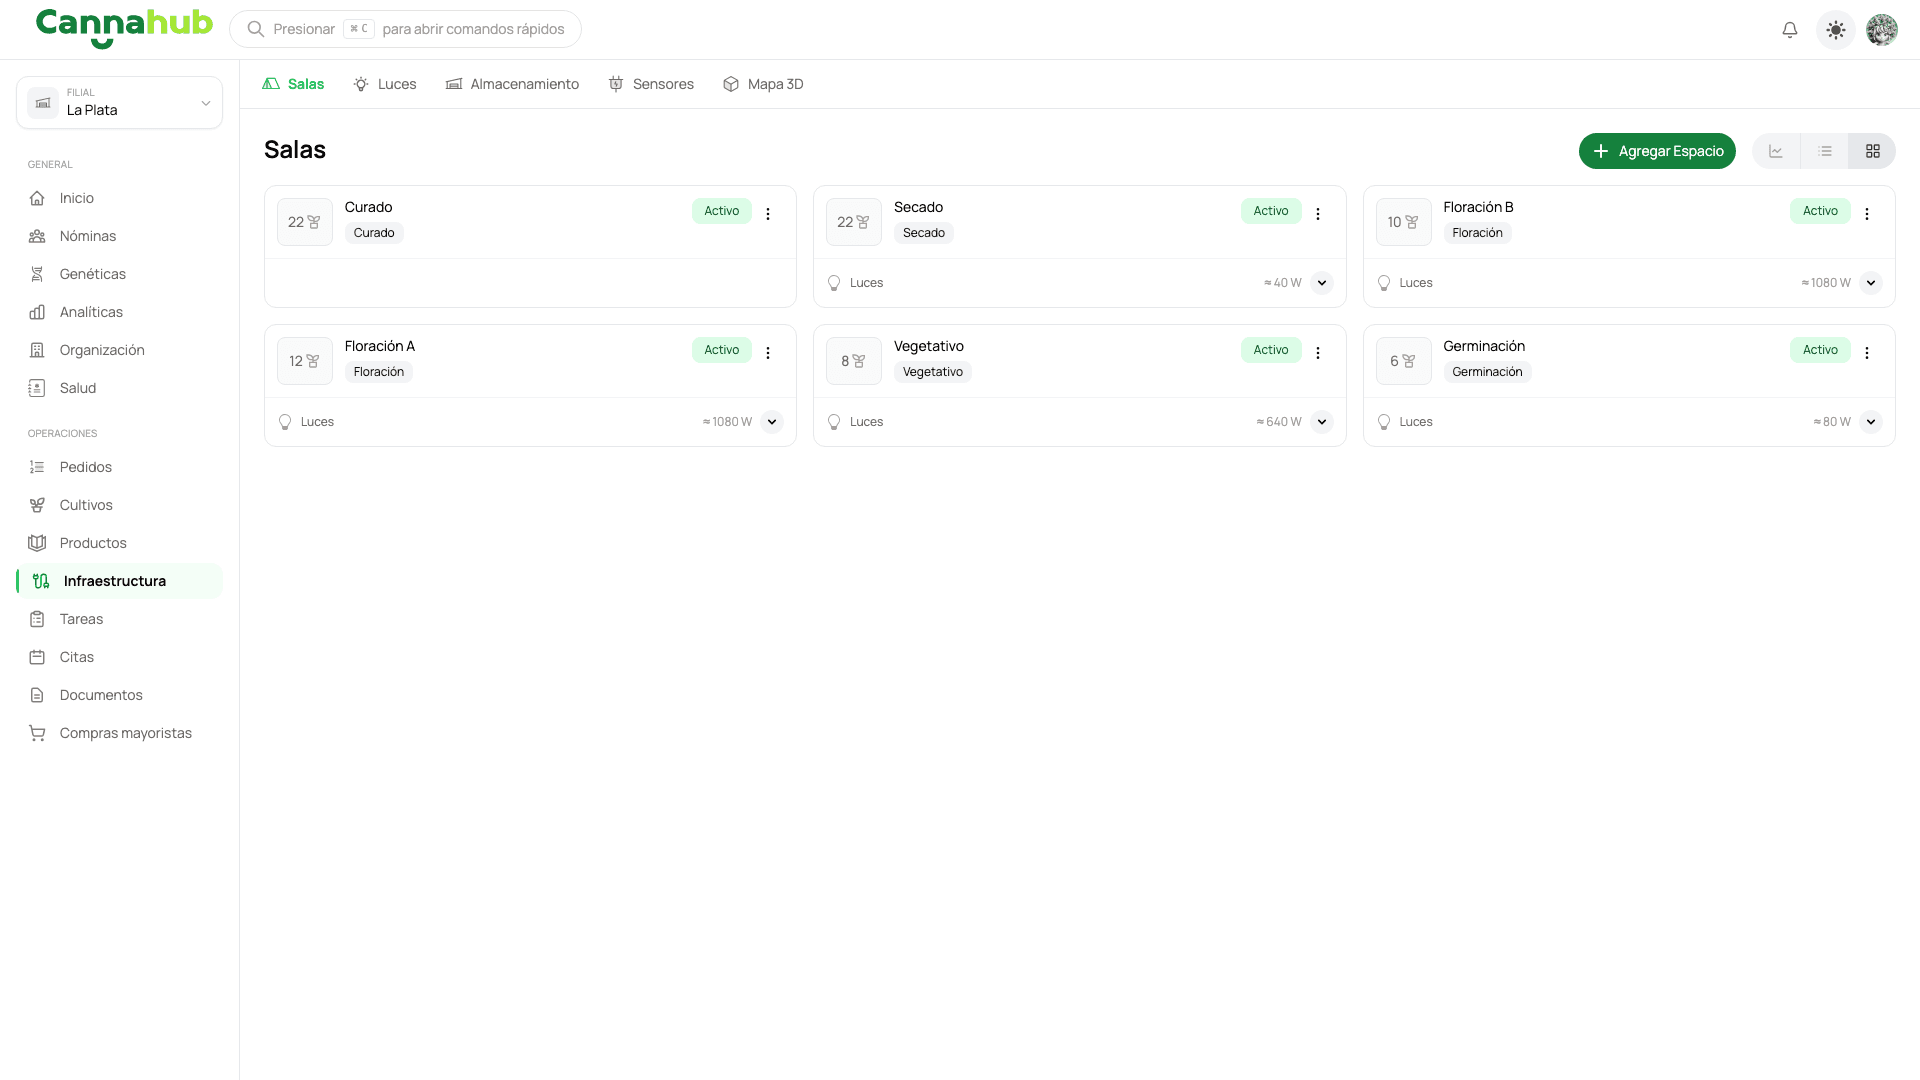Screen dimensions: 1920x1080
Task: Expand Luces on the Vegetativo card
Action: pos(1322,422)
